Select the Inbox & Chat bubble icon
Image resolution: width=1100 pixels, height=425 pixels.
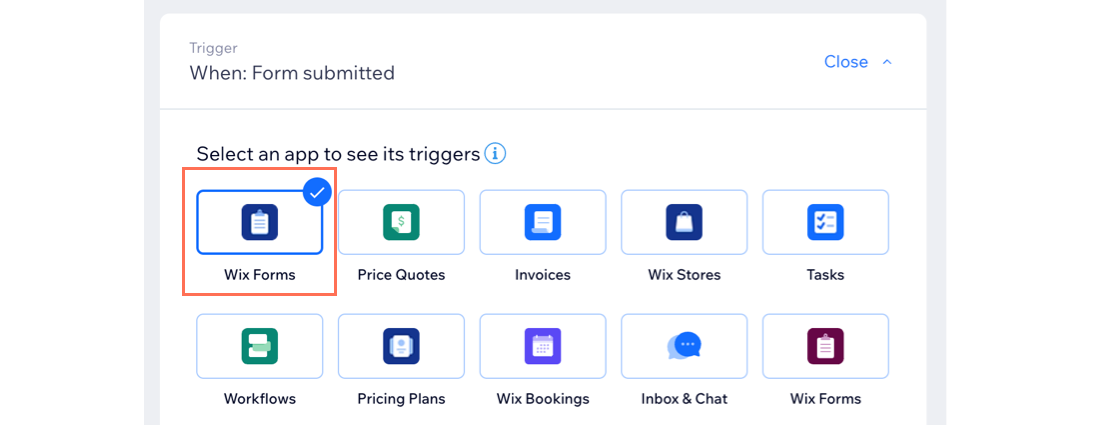point(684,346)
